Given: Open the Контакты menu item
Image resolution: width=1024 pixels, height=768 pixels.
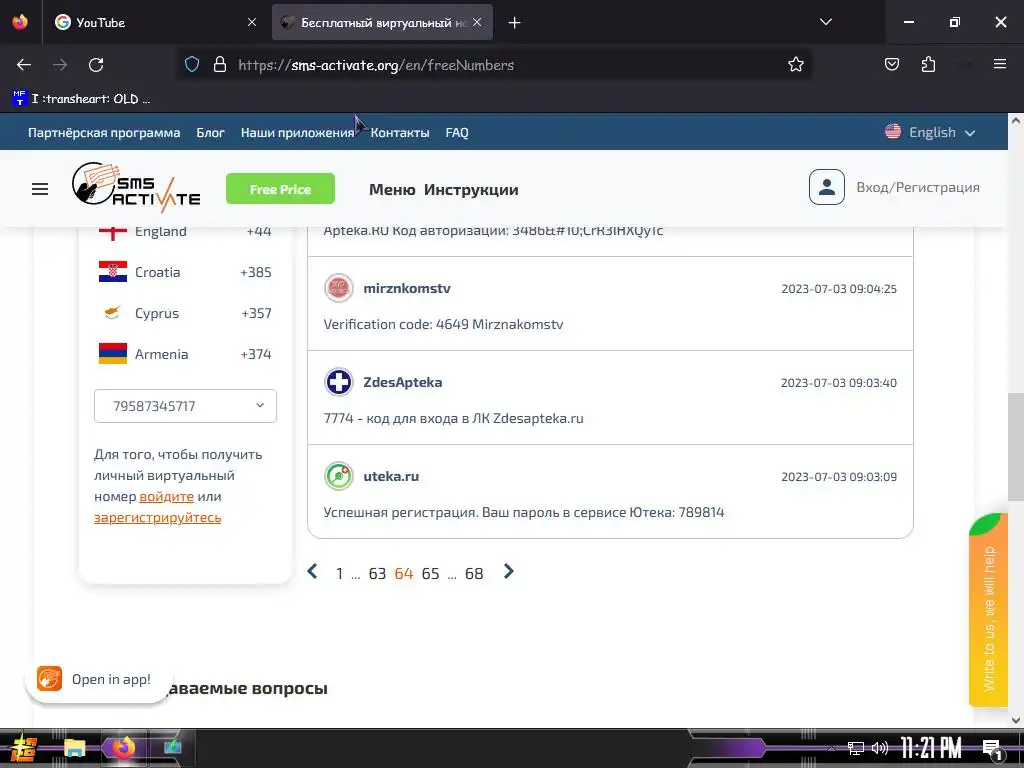Looking at the screenshot, I should (400, 133).
